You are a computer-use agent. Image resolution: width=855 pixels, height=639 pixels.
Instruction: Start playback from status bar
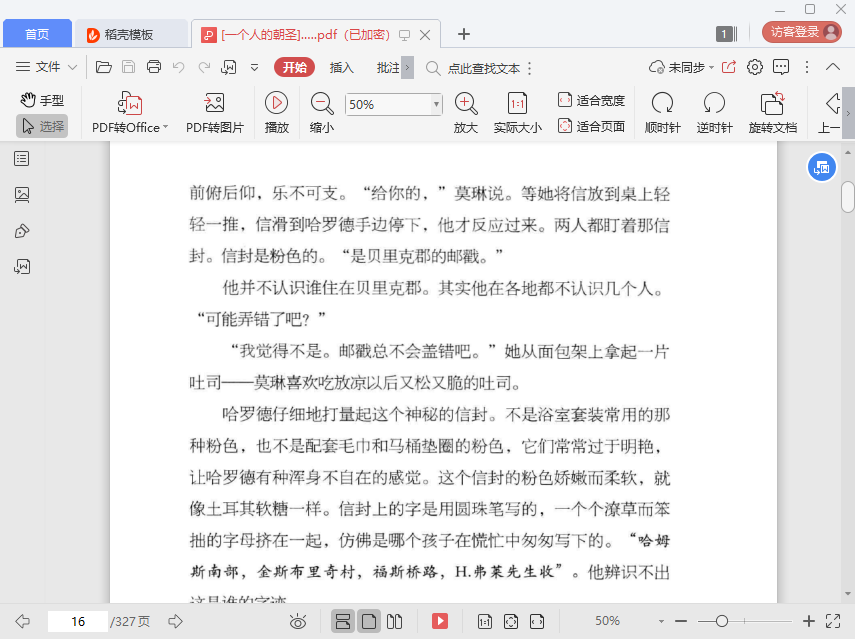click(x=439, y=621)
